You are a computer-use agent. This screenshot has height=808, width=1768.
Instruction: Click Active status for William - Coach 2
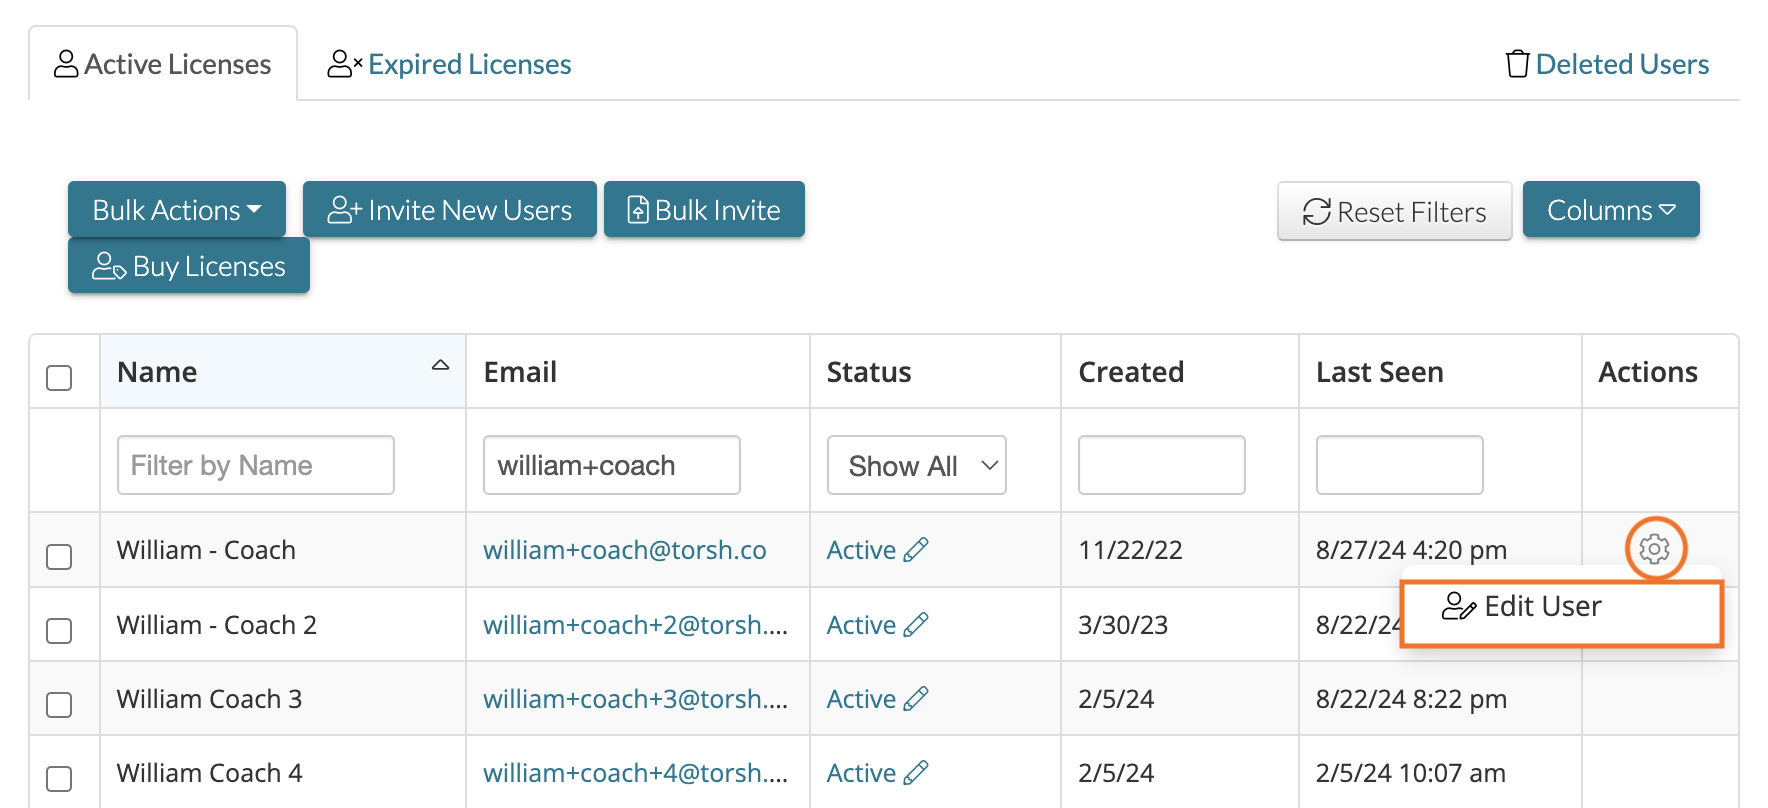pyautogui.click(x=861, y=625)
